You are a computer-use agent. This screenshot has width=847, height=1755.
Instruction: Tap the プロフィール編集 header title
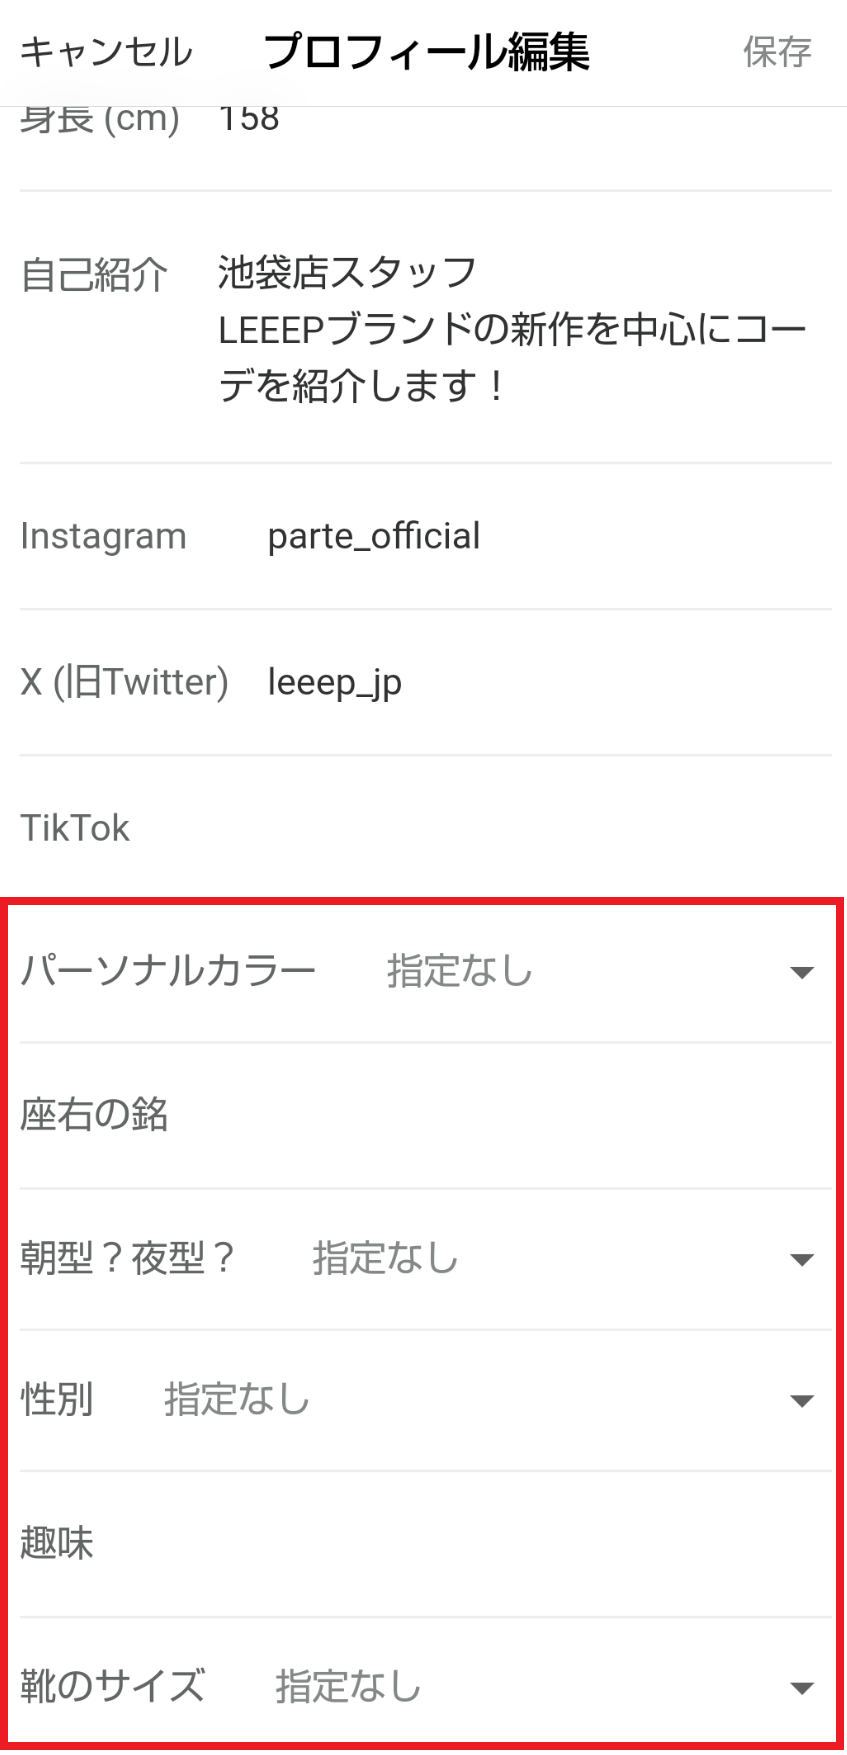tap(426, 52)
